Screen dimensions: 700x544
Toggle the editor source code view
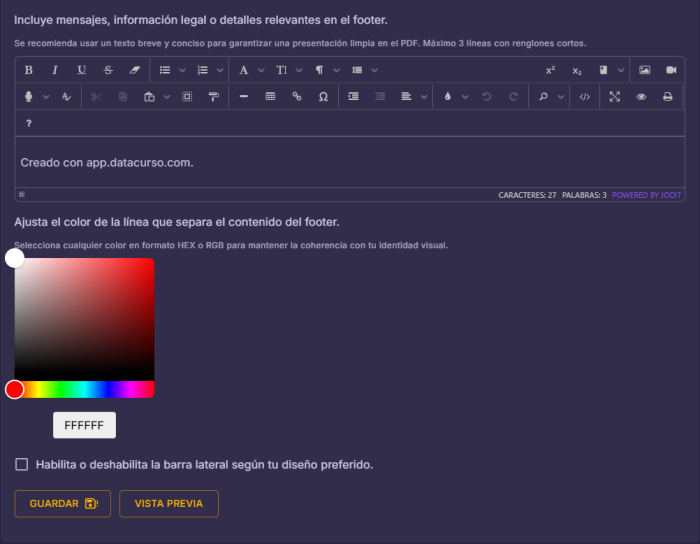(585, 97)
